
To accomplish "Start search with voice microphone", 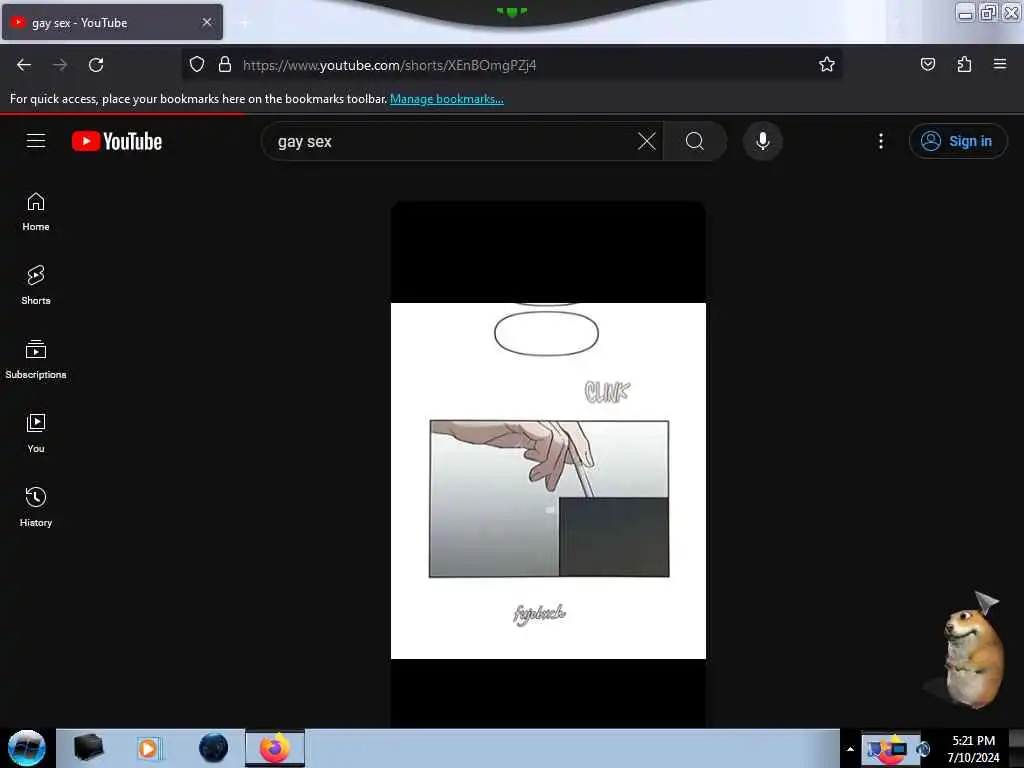I will click(x=763, y=141).
